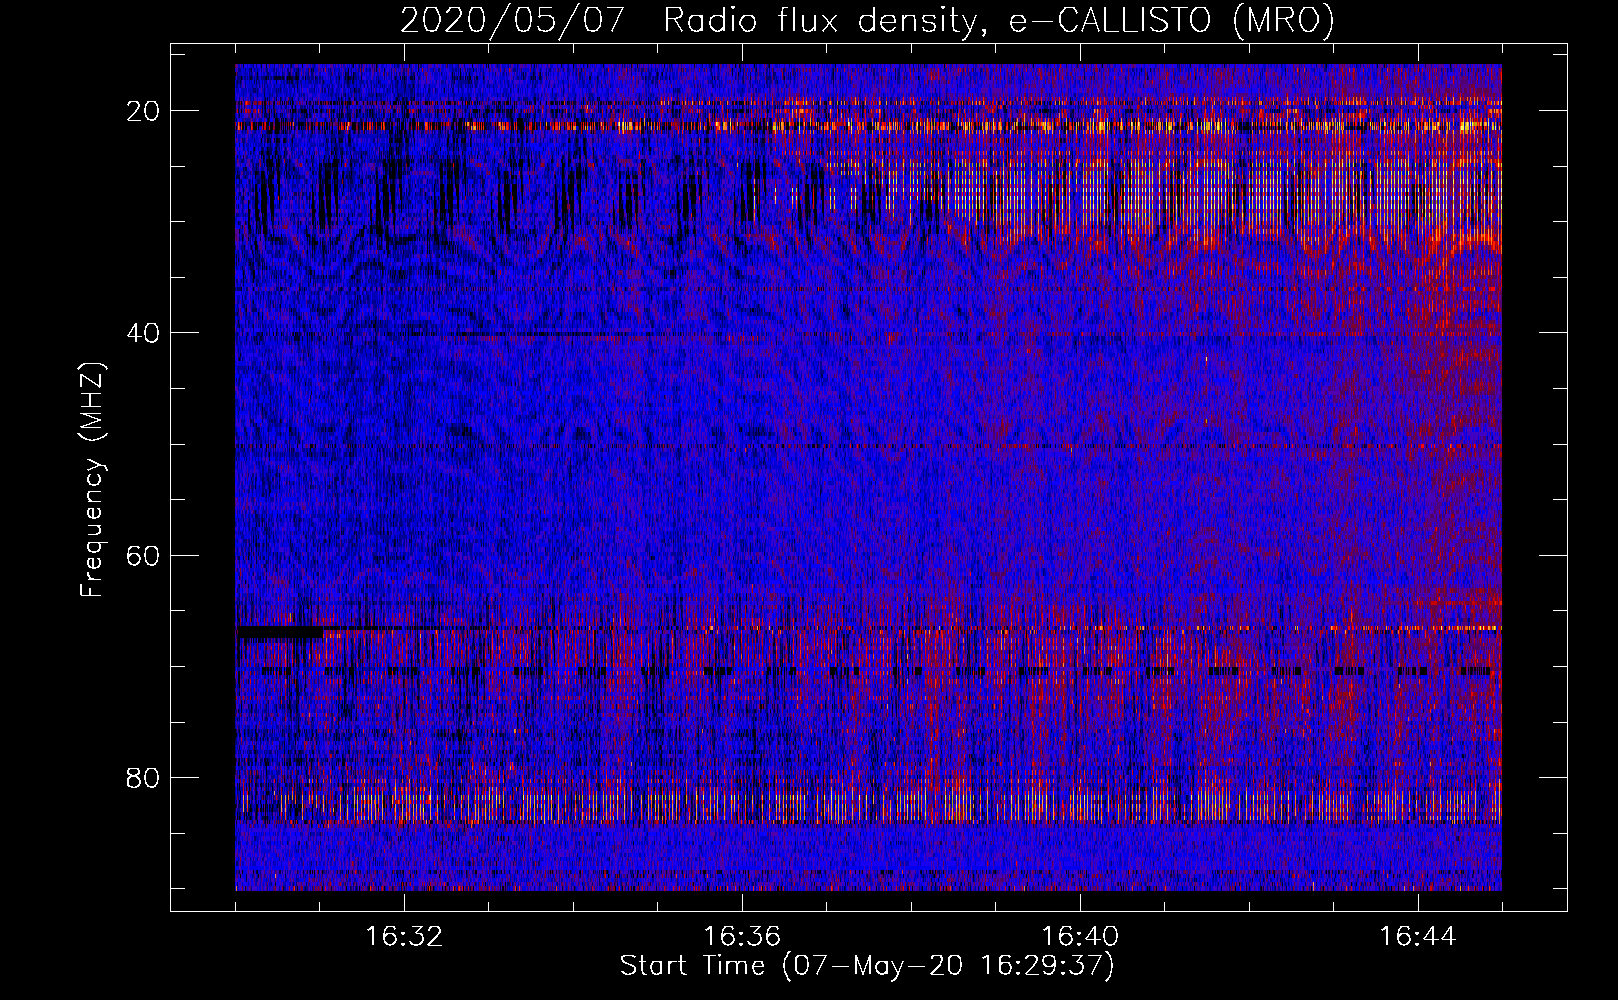This screenshot has width=1618, height=1000.
Task: Click the date '2020/05/07' in the title
Action: [514, 21]
